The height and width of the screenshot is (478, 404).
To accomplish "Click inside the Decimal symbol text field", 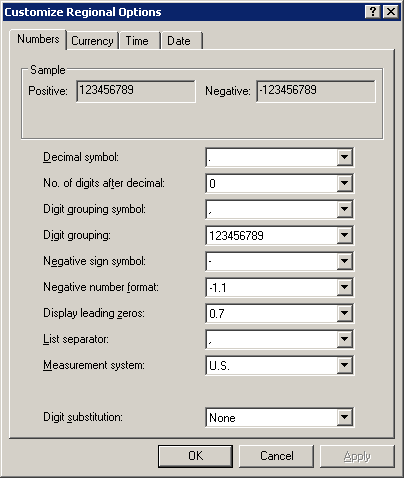I will click(x=272, y=157).
